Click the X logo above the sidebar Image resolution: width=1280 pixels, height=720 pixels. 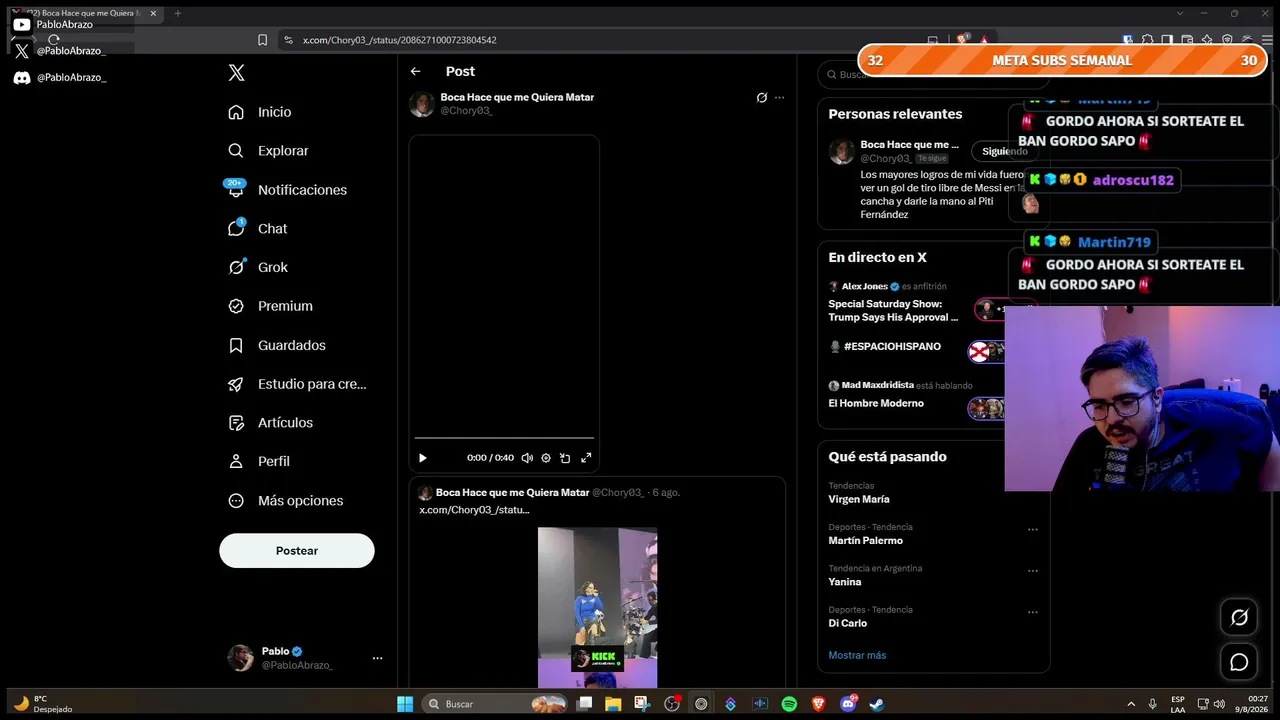tap(236, 73)
